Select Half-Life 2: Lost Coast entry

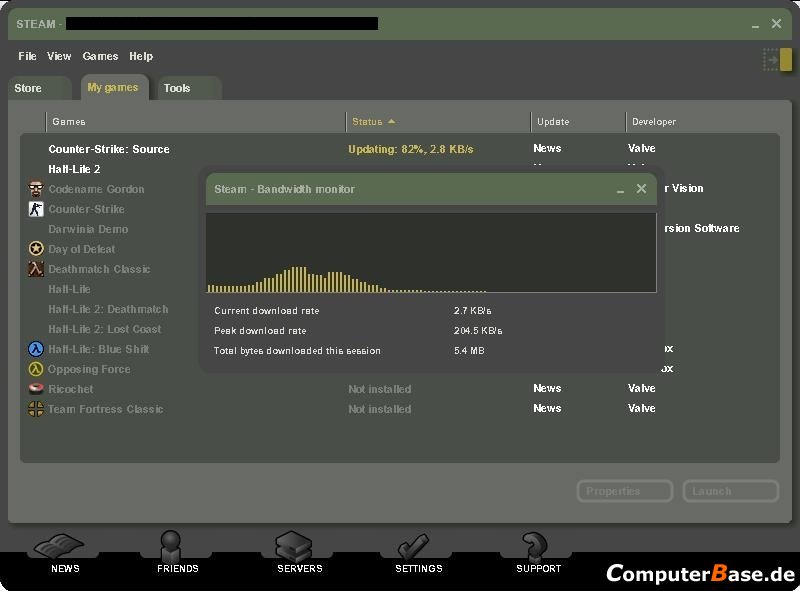point(105,329)
